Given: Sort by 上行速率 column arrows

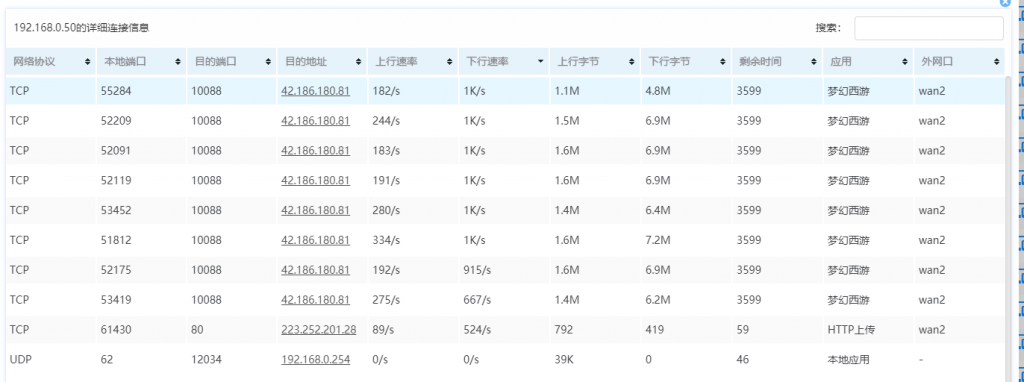Looking at the screenshot, I should click(x=449, y=62).
